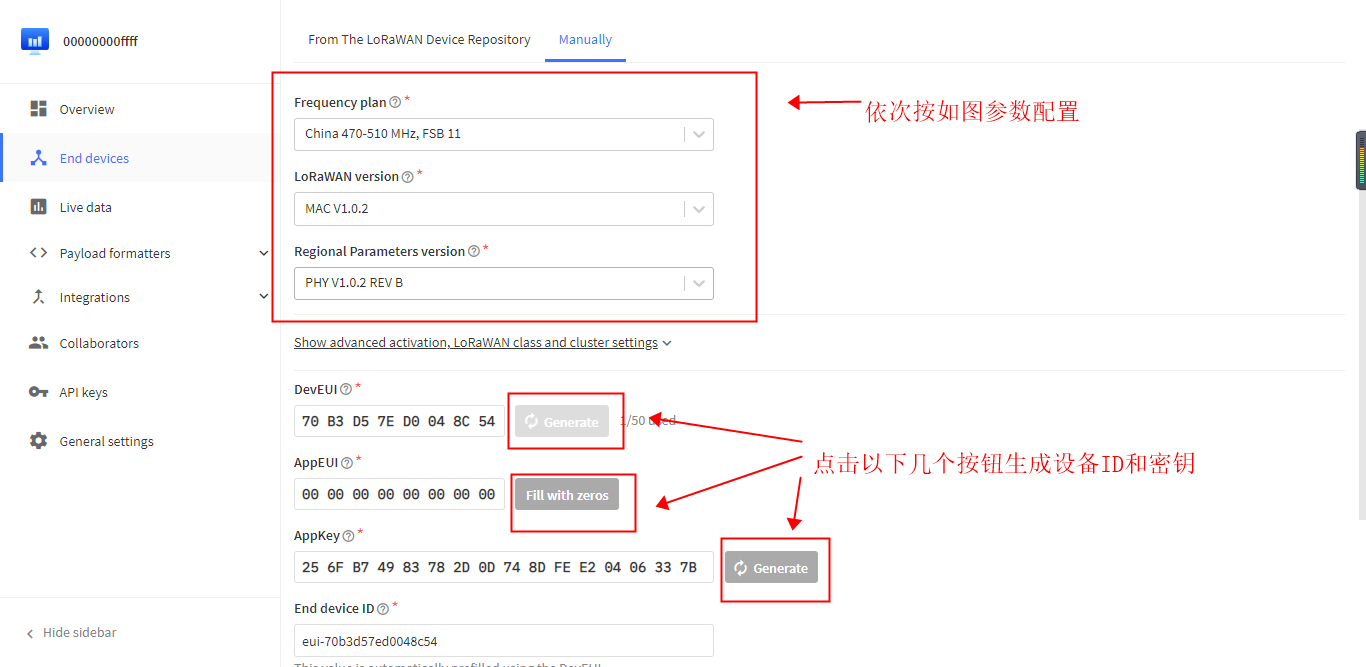The width and height of the screenshot is (1366, 667).
Task: Click the Overview dashboard icon in sidebar
Action: [39, 109]
